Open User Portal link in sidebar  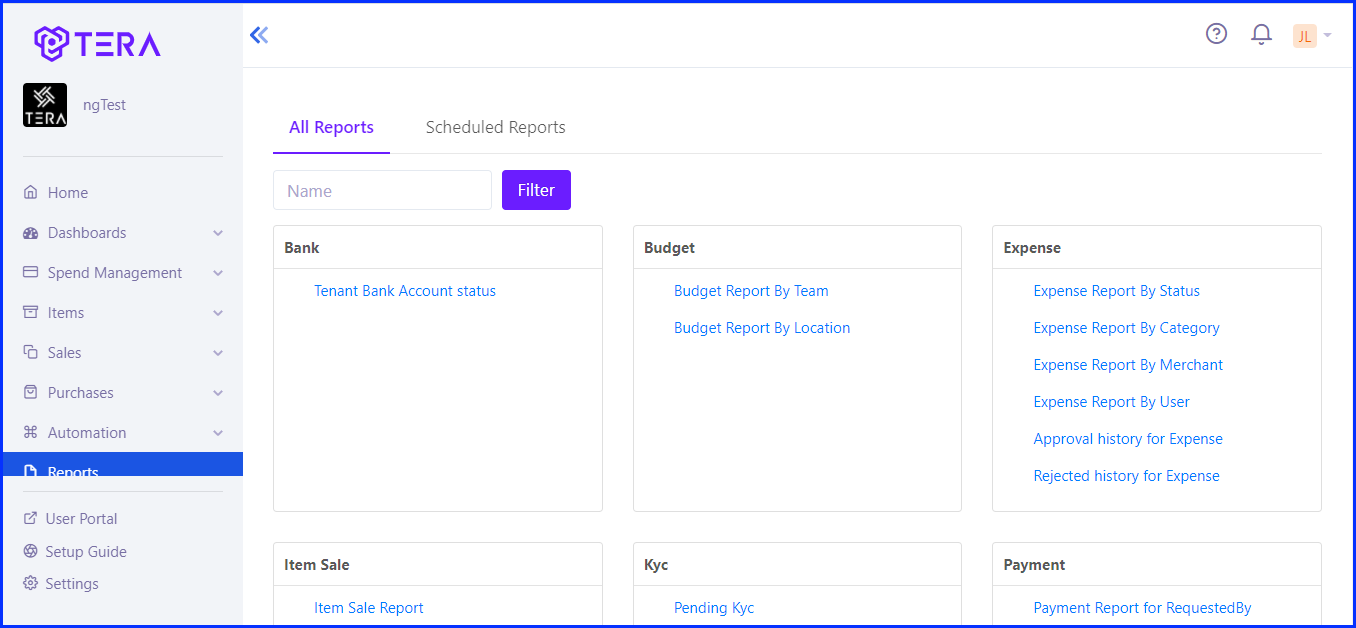81,519
